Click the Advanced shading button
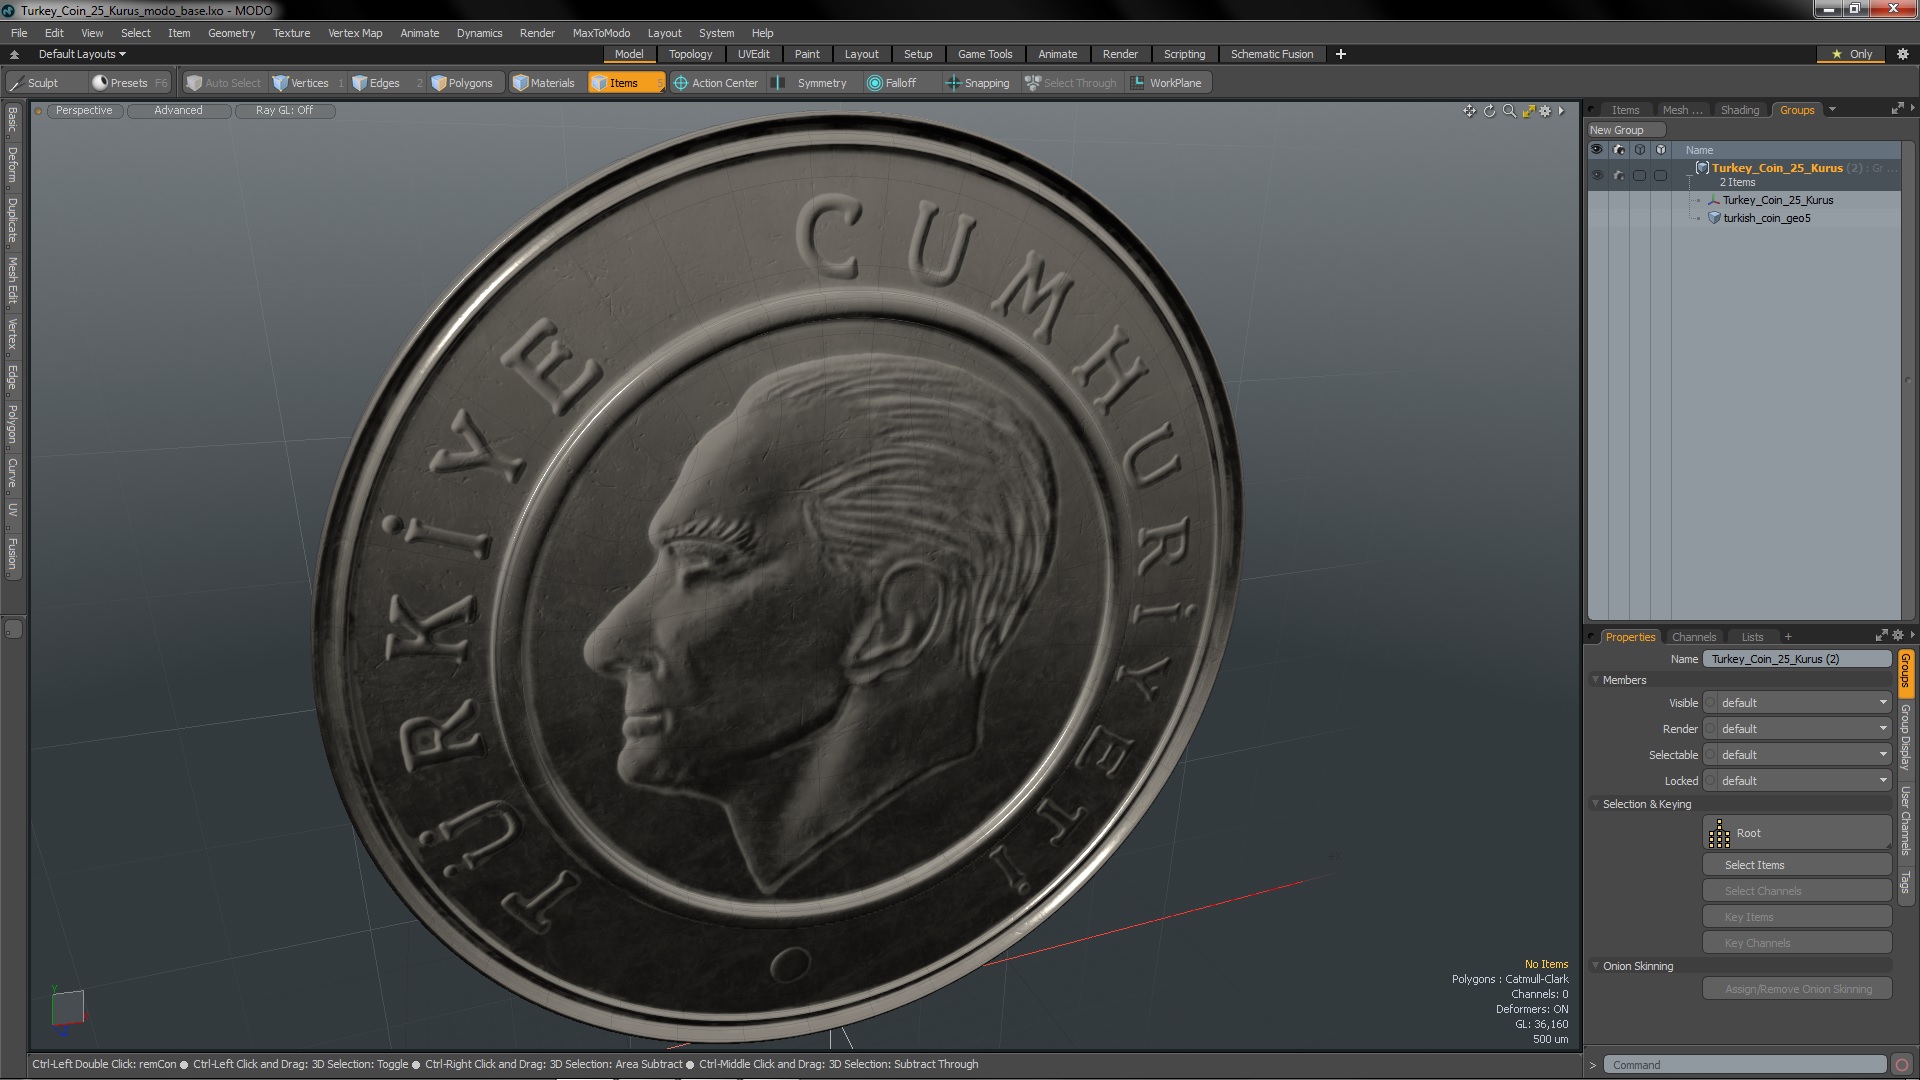The image size is (1920, 1080). coord(178,111)
